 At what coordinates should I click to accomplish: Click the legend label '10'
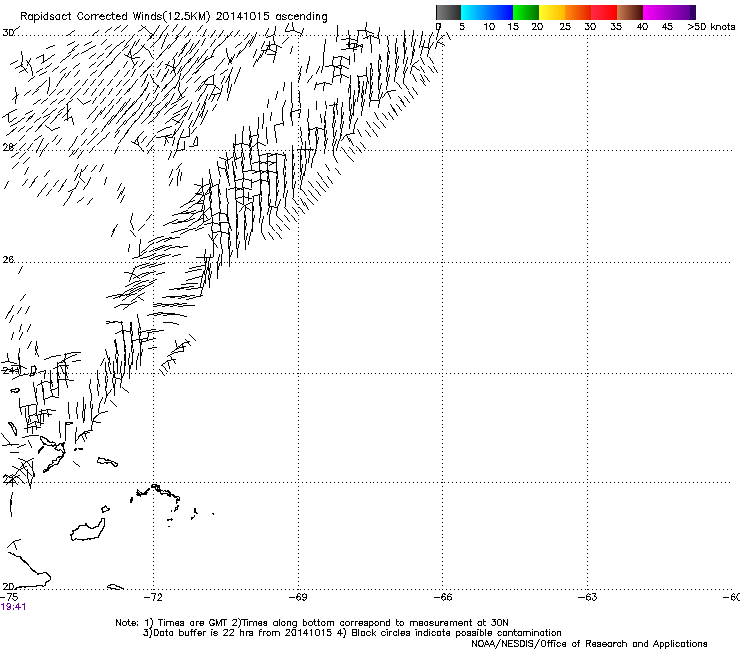(489, 26)
